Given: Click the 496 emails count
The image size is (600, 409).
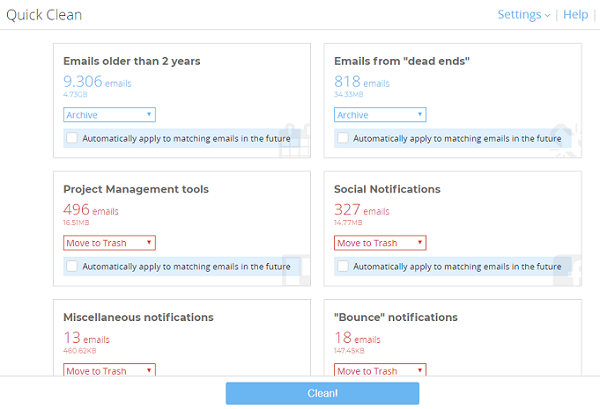Looking at the screenshot, I should [x=90, y=210].
